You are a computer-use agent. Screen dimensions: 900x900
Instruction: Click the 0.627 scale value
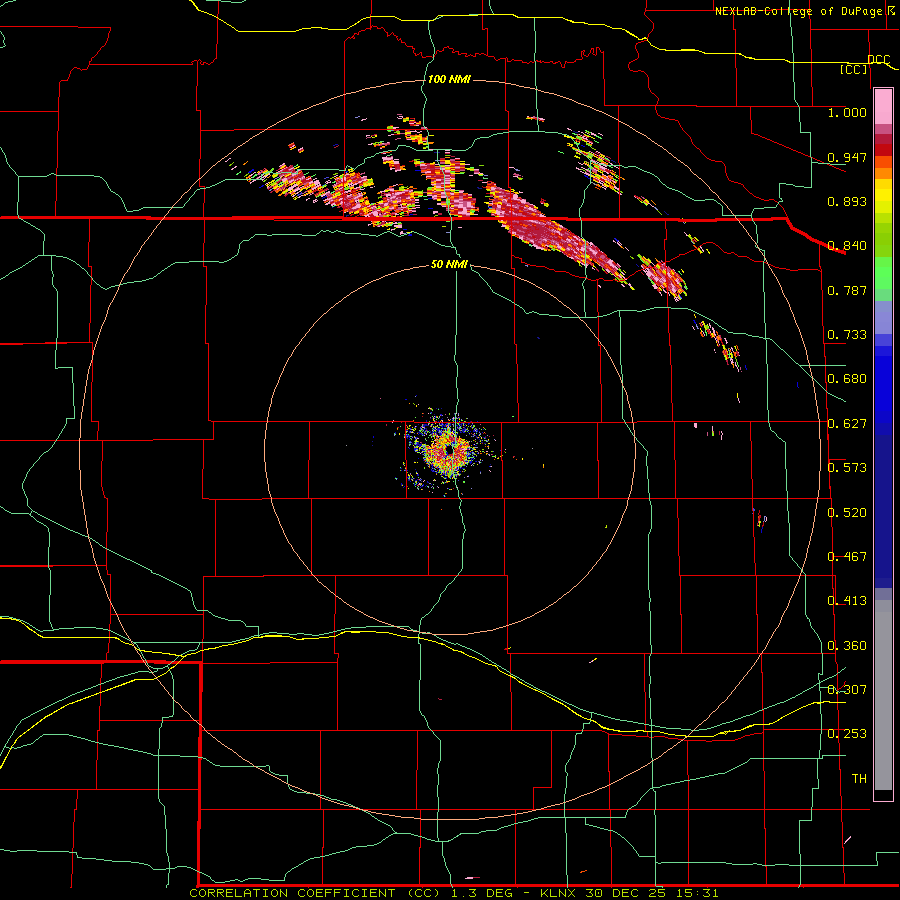847,424
